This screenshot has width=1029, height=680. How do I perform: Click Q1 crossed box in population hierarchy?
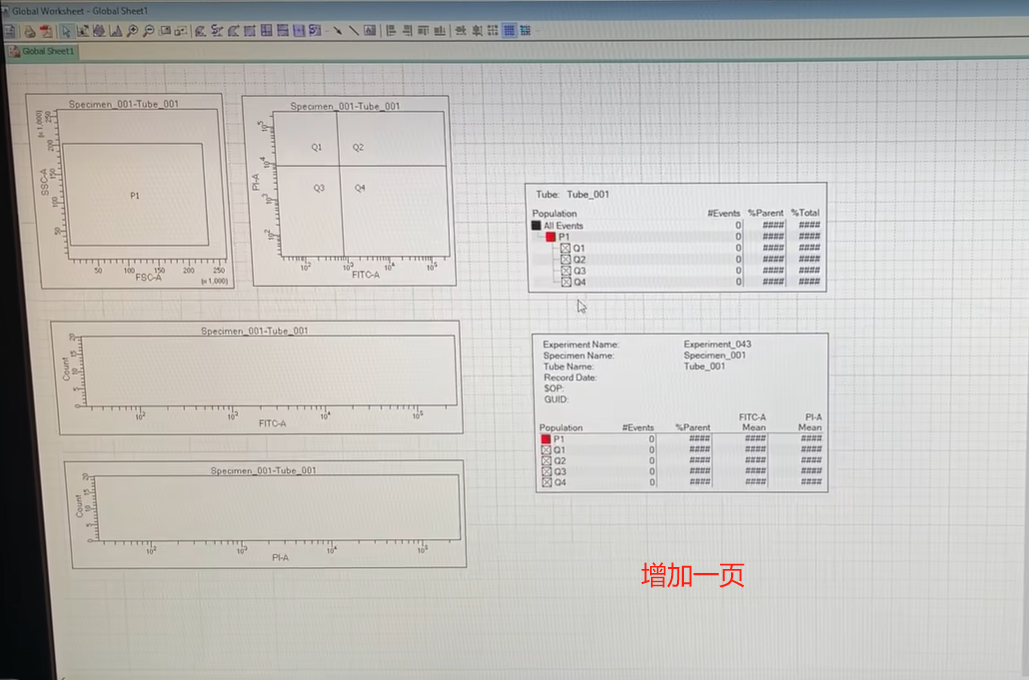click(x=566, y=248)
